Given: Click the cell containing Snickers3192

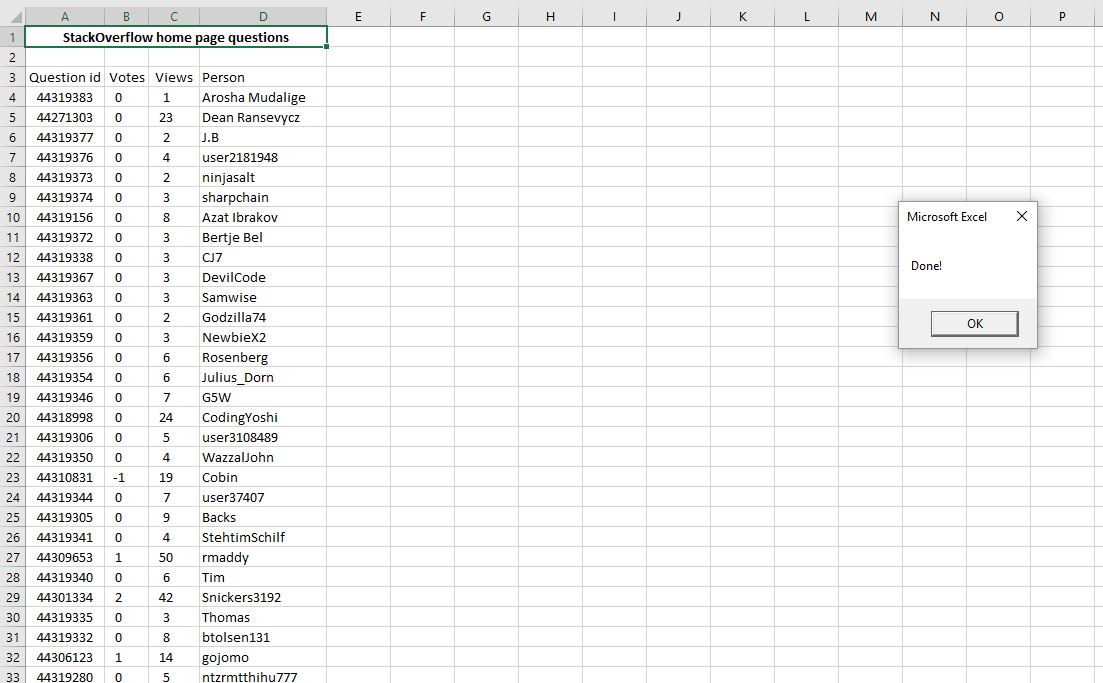Looking at the screenshot, I should point(263,597).
